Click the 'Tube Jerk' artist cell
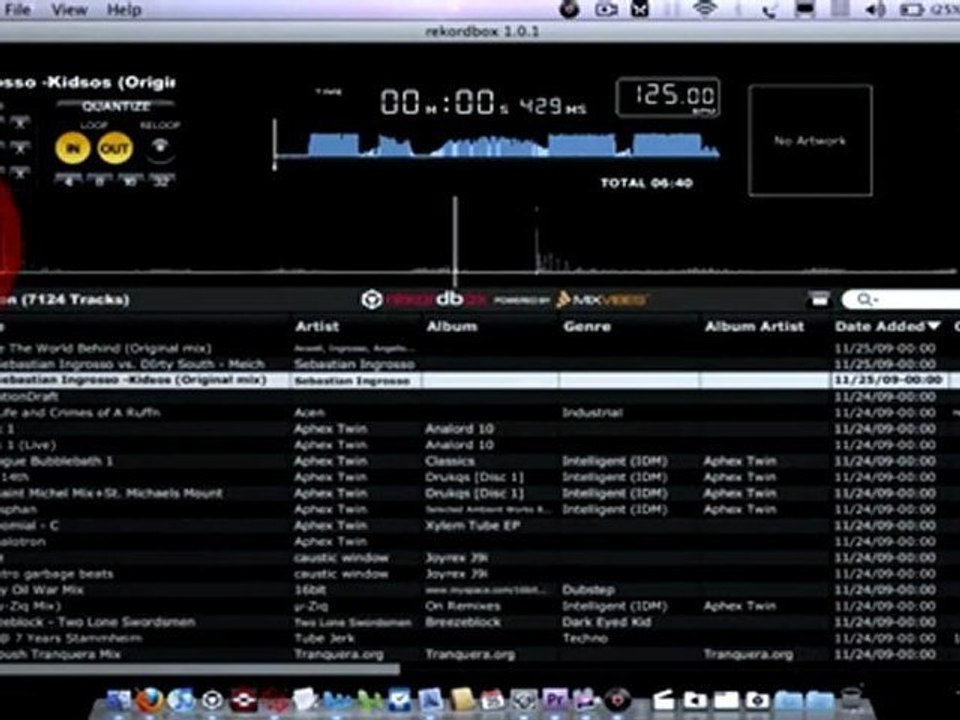 [324, 639]
